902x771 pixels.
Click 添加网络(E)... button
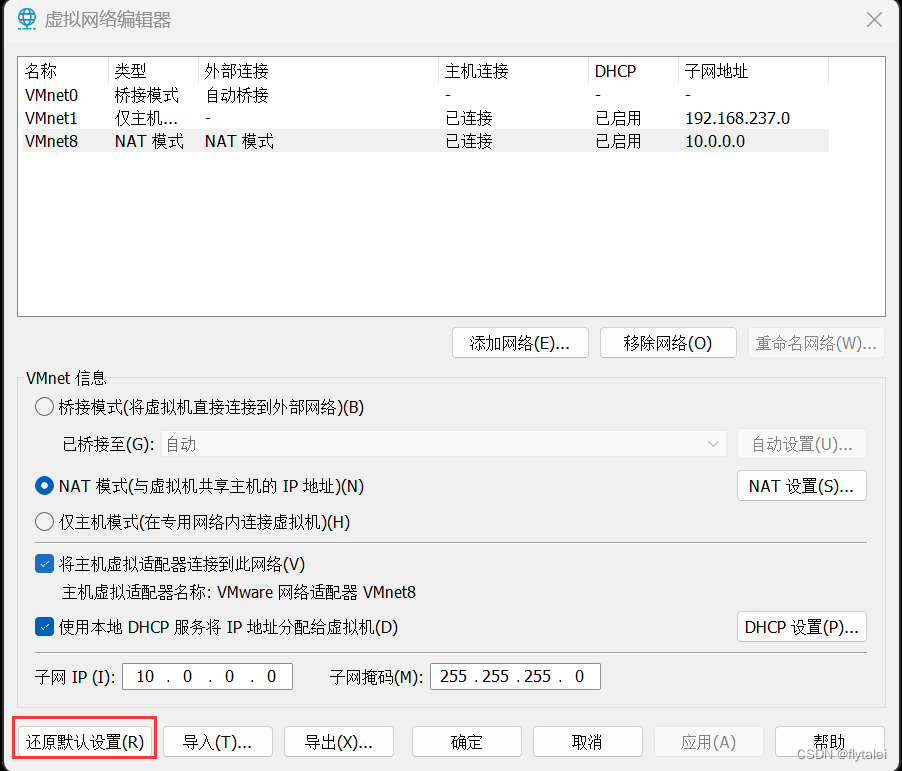coord(520,343)
